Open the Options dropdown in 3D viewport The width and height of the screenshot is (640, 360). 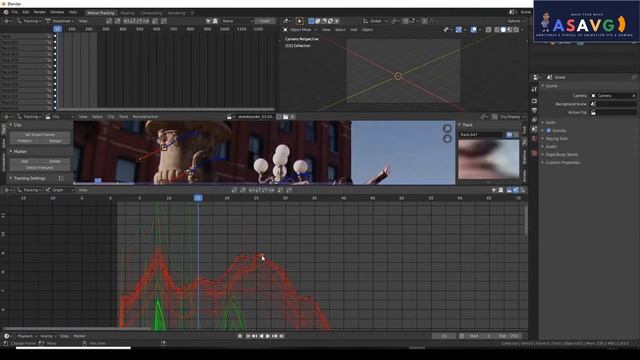516,21
